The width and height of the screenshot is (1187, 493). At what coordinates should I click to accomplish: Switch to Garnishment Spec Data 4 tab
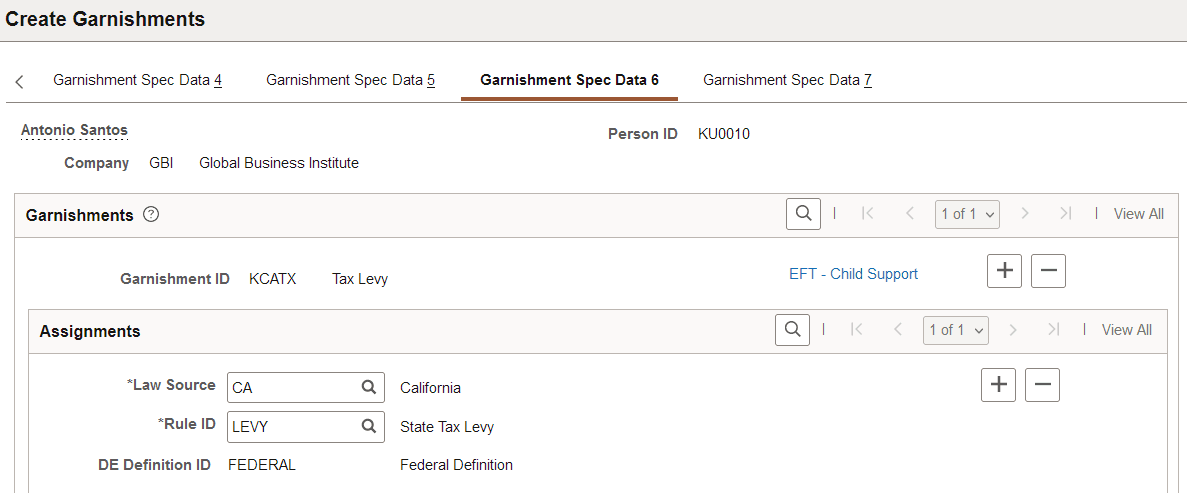[137, 80]
